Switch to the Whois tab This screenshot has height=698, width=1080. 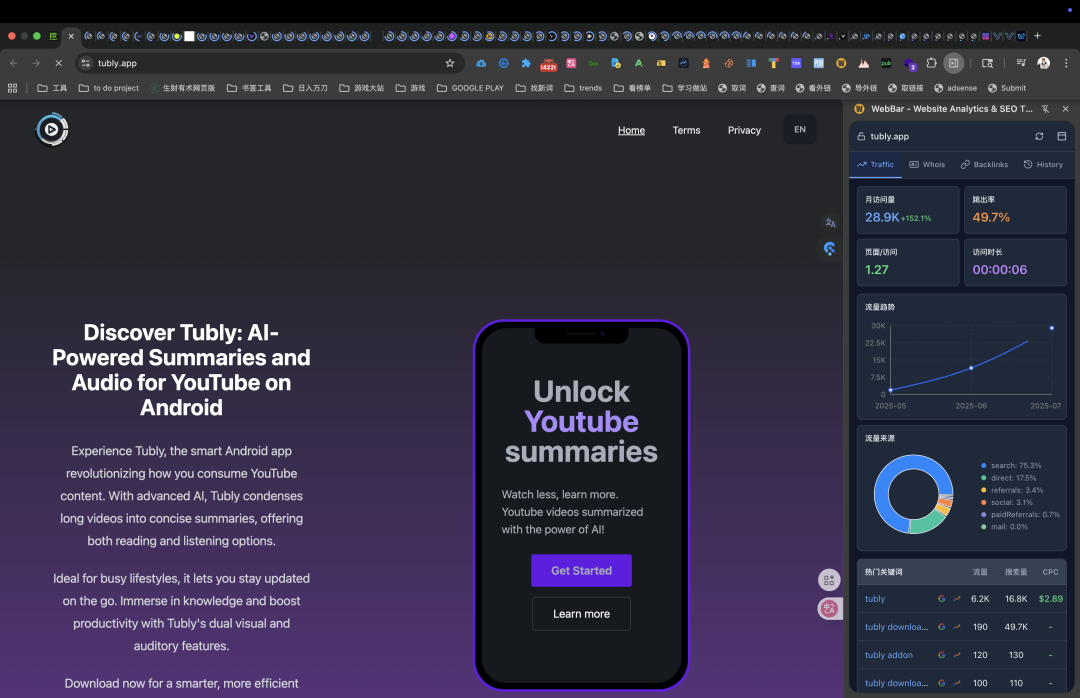[x=927, y=165]
